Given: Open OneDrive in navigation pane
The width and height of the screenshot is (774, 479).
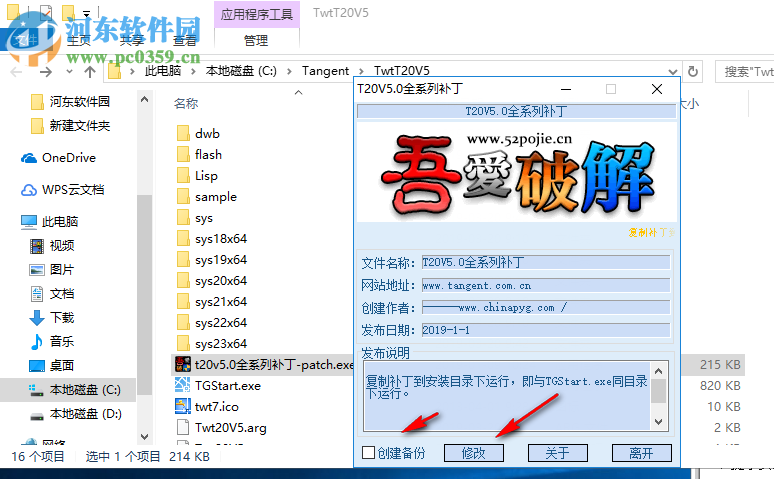Looking at the screenshot, I should coord(58,158).
